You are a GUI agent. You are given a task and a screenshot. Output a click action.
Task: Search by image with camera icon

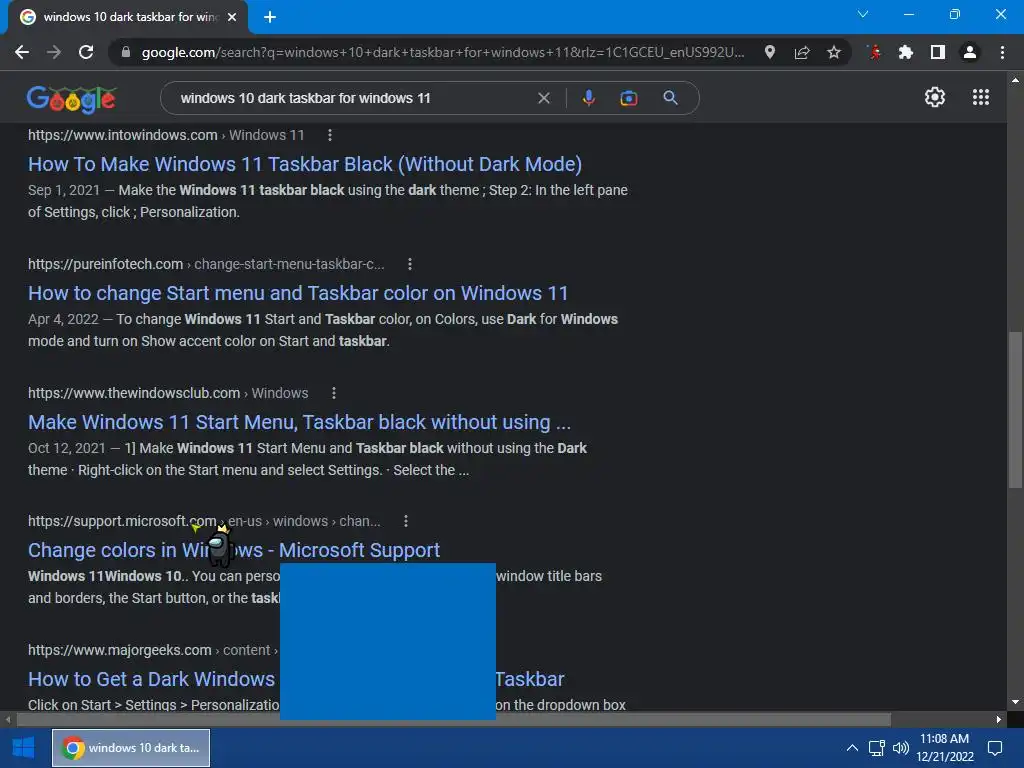click(628, 98)
